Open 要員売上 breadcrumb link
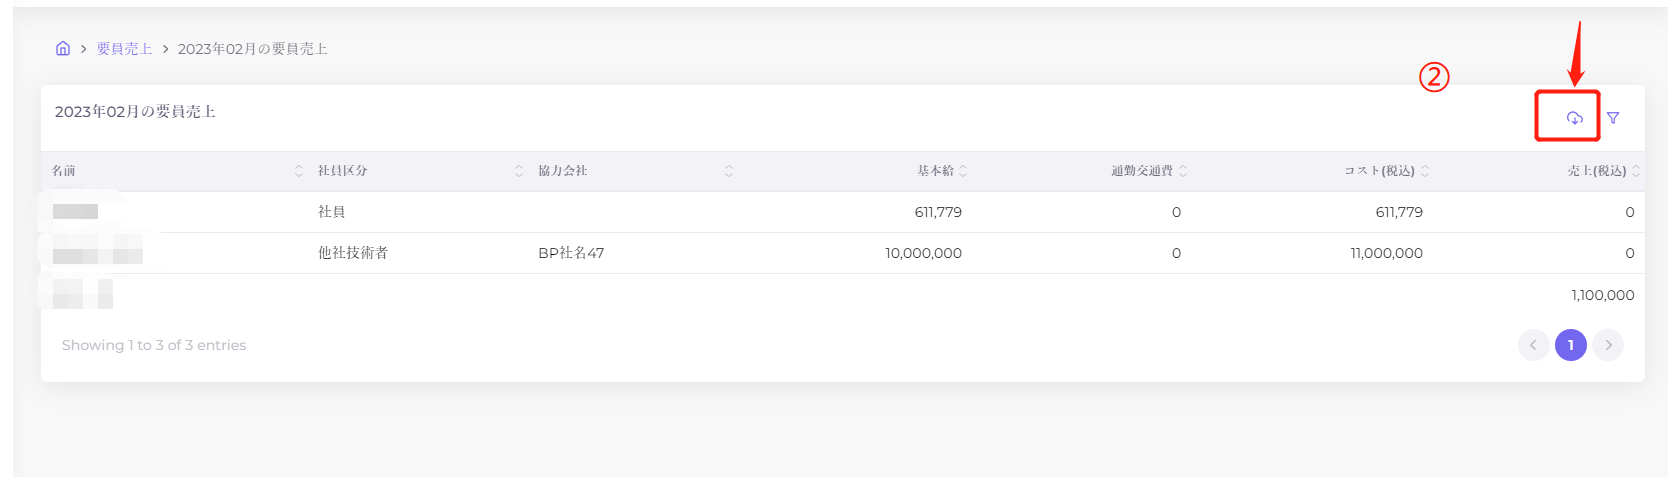This screenshot has height=477, width=1668. [x=124, y=49]
